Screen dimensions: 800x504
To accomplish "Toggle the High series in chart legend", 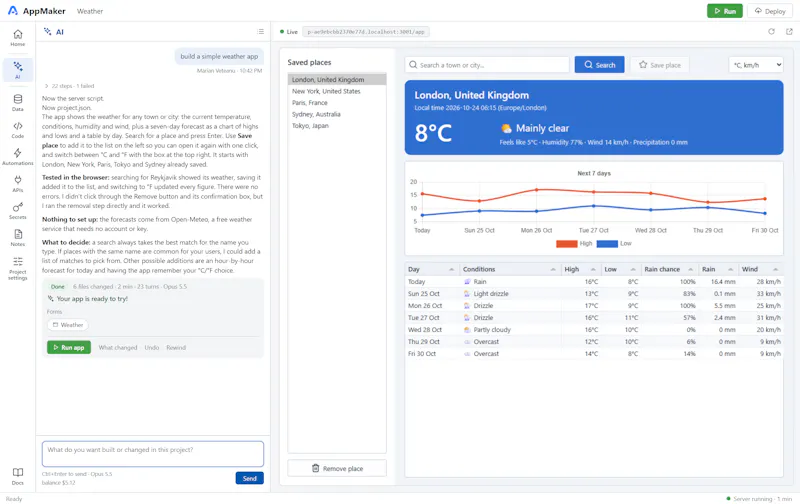I will [574, 244].
